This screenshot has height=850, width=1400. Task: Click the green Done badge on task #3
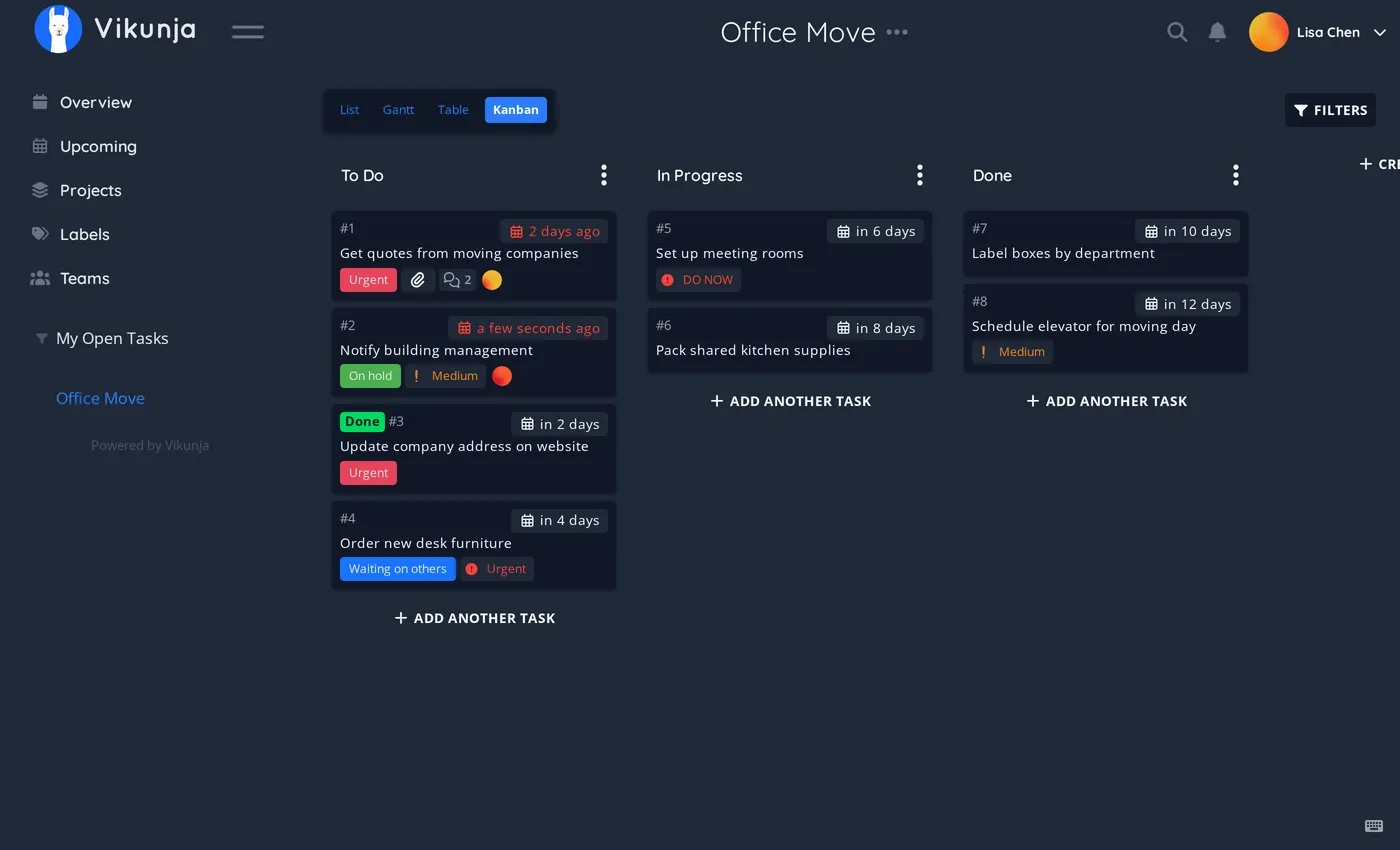(362, 421)
